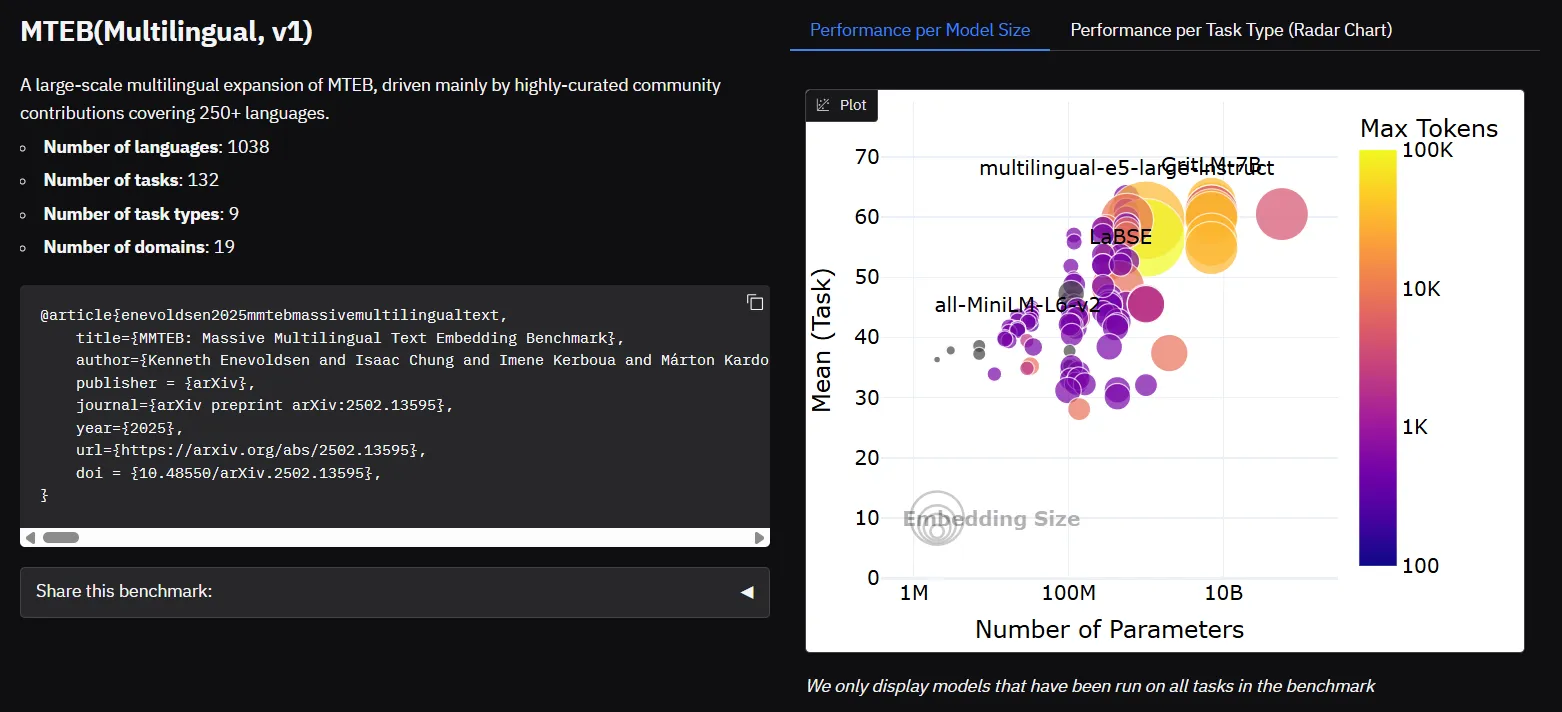Select the GritLM-7B label in the plot

pos(1210,165)
